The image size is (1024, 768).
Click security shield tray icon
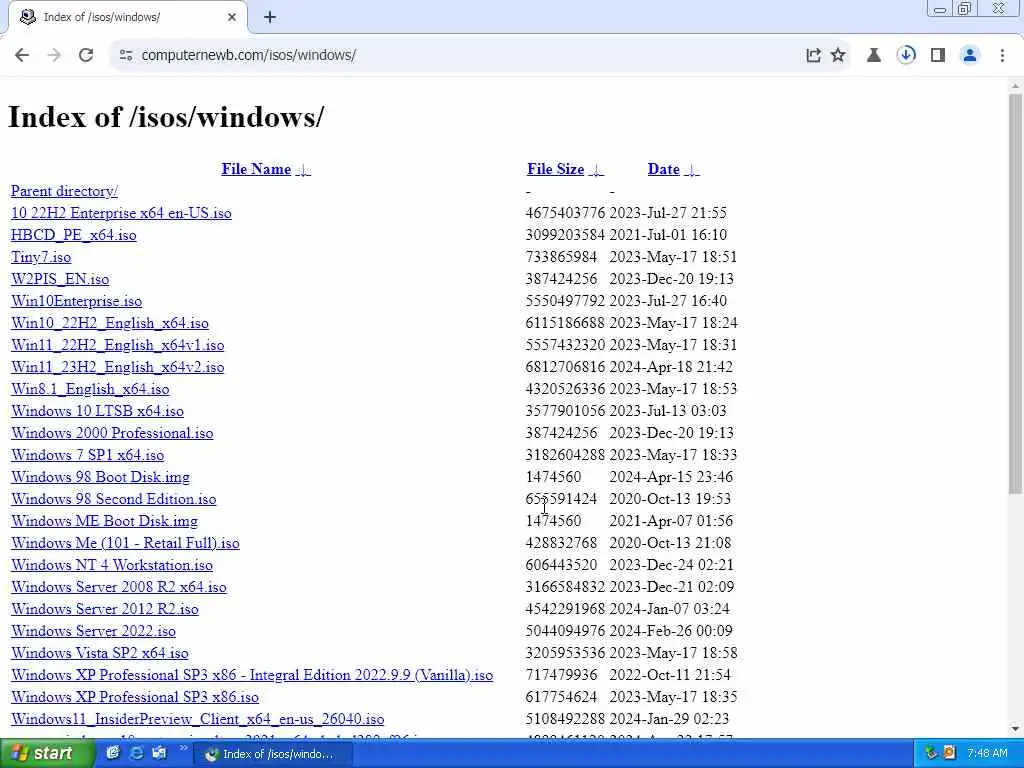[950, 754]
